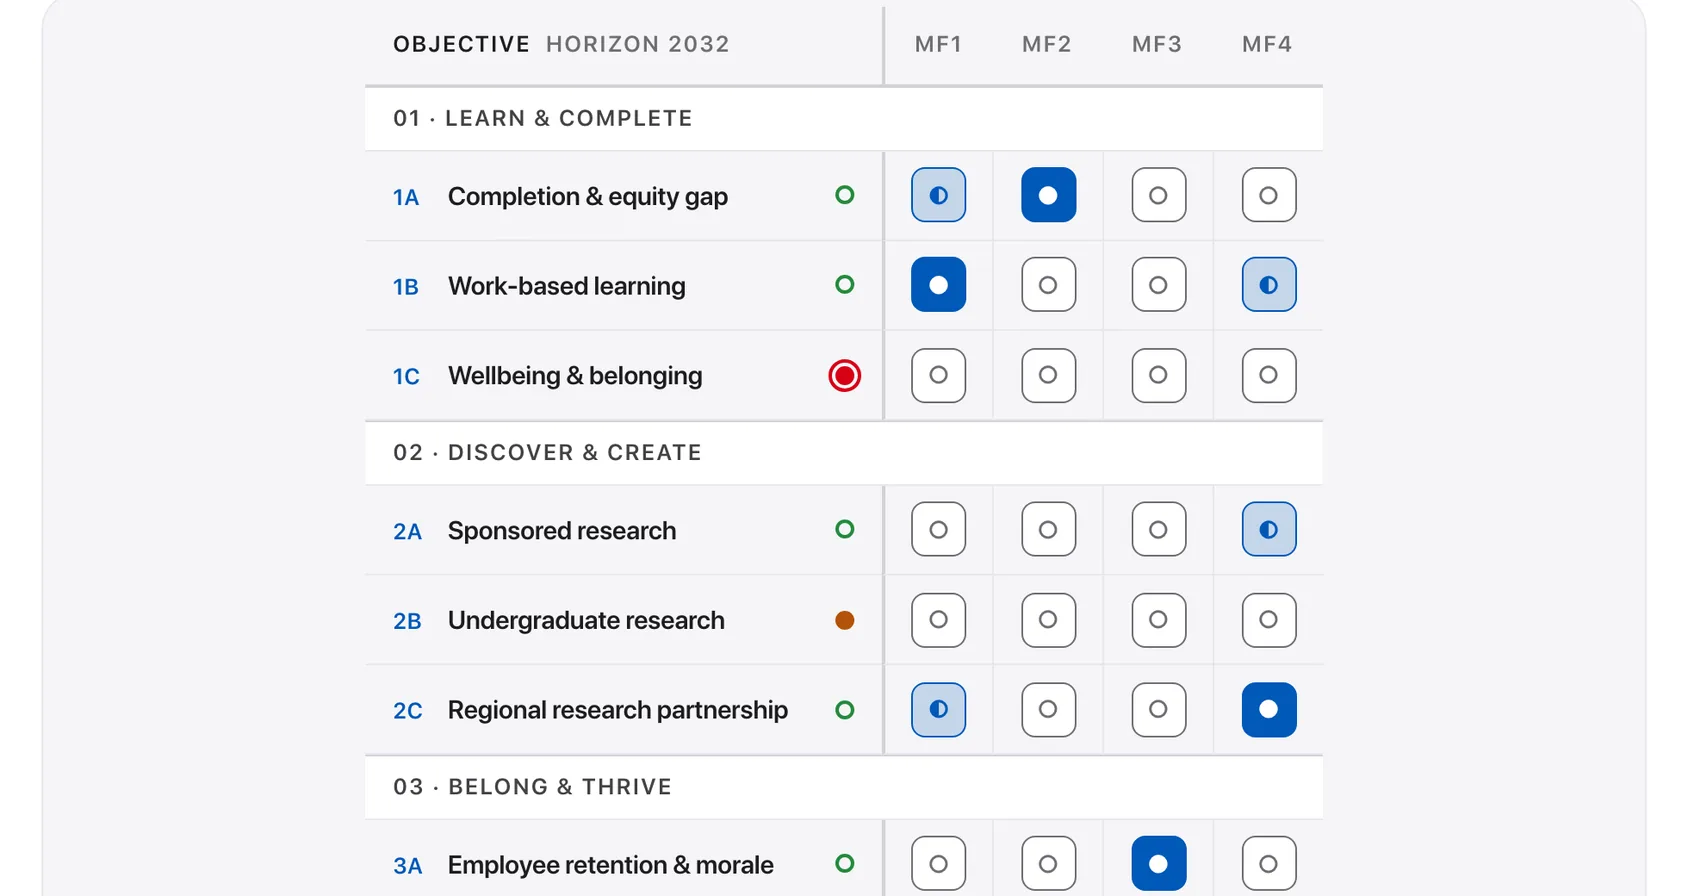1688x896 pixels.
Task: Toggle the empty MF4 cell for Completion & equity gap
Action: pyautogui.click(x=1269, y=195)
